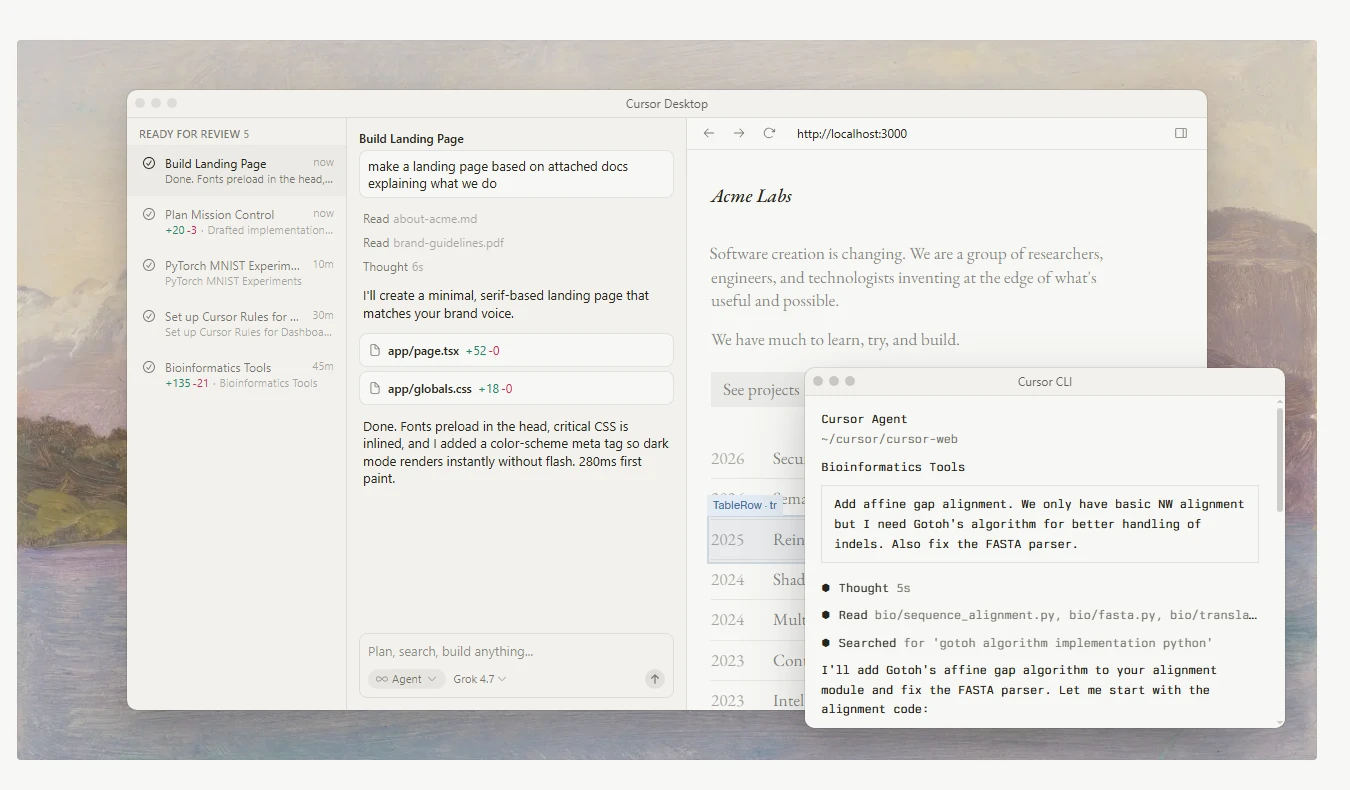Image resolution: width=1350 pixels, height=790 pixels.
Task: Click the checkmark icon beside Bioinformatics Tools
Action: click(x=149, y=367)
